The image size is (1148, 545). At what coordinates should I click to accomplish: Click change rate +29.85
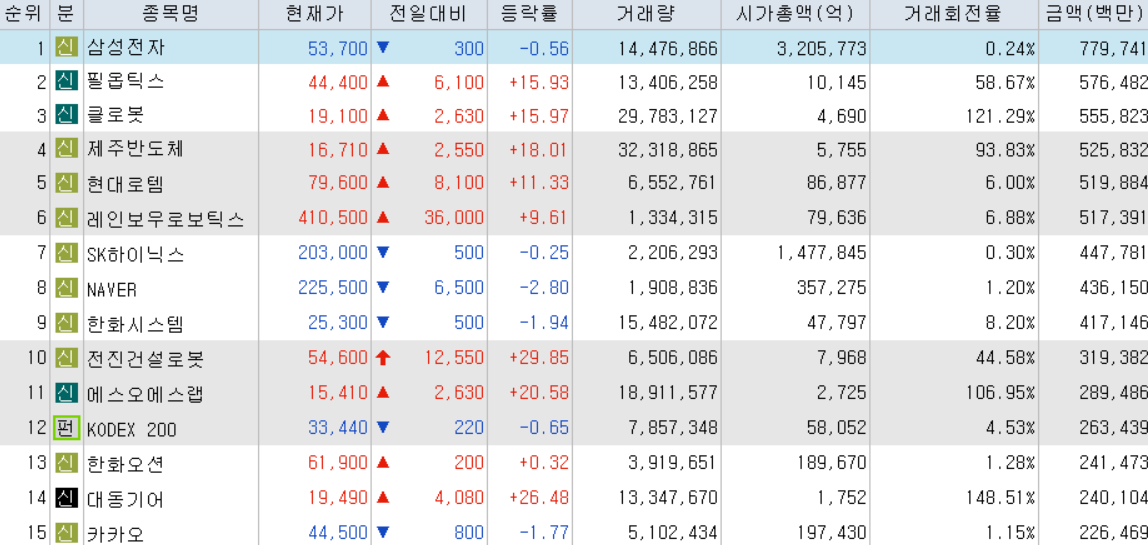(x=539, y=359)
